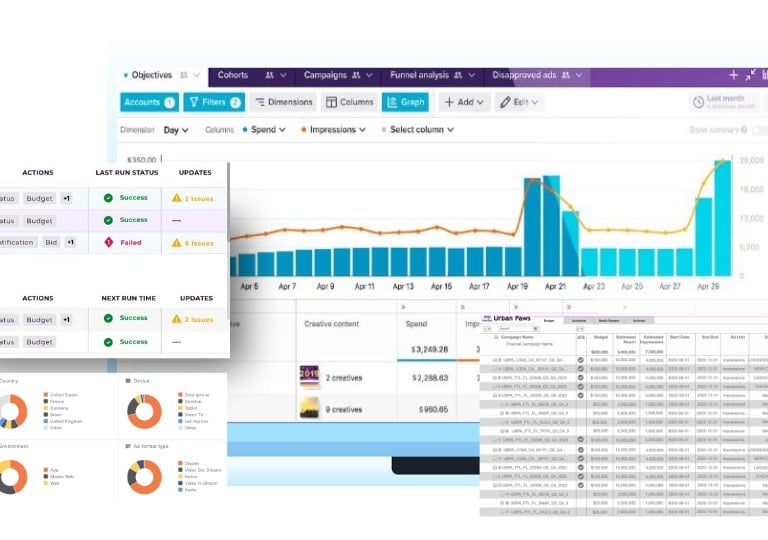Screen dimensions: 768x540
Task: Click the Accounts button
Action: (x=149, y=102)
